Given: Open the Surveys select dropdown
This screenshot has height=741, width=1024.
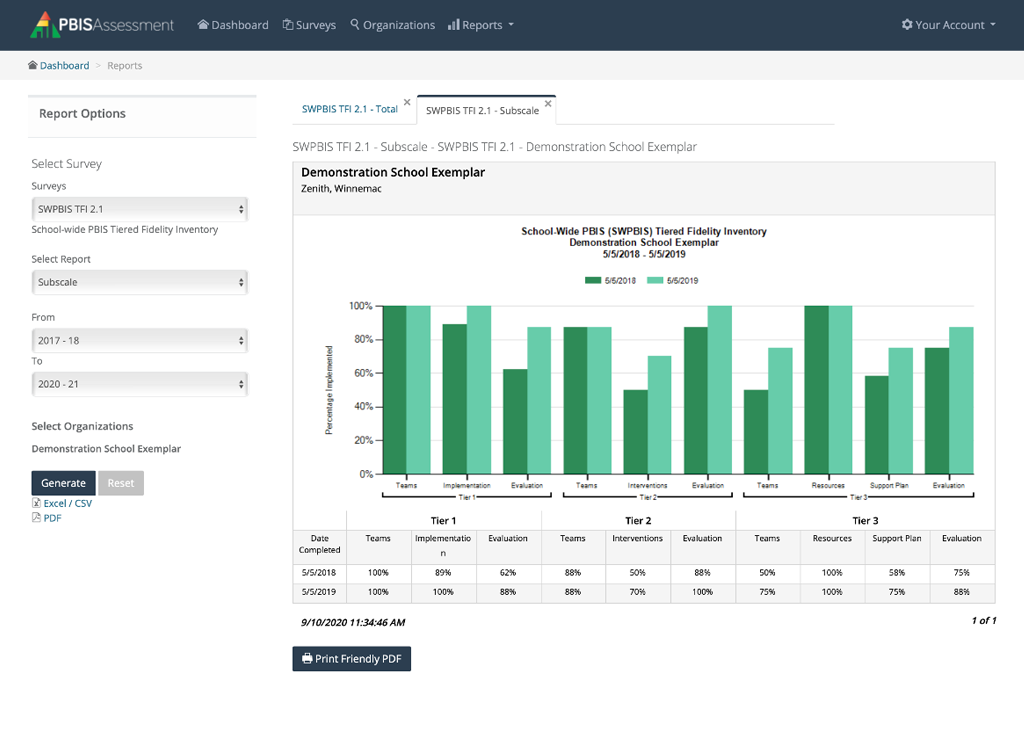Looking at the screenshot, I should (x=140, y=209).
